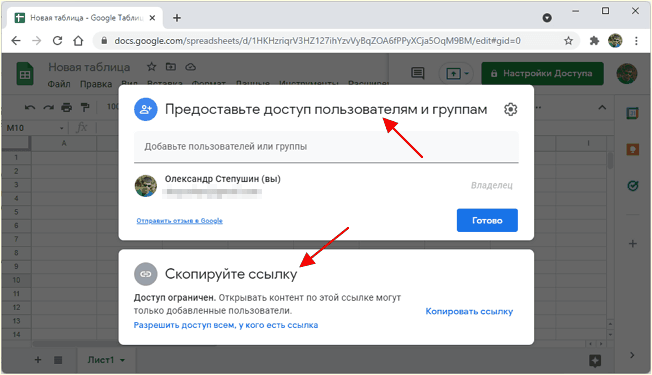Viewport: 652px width, 375px height.
Task: Click the Новая таблица document title
Action: pos(89,67)
